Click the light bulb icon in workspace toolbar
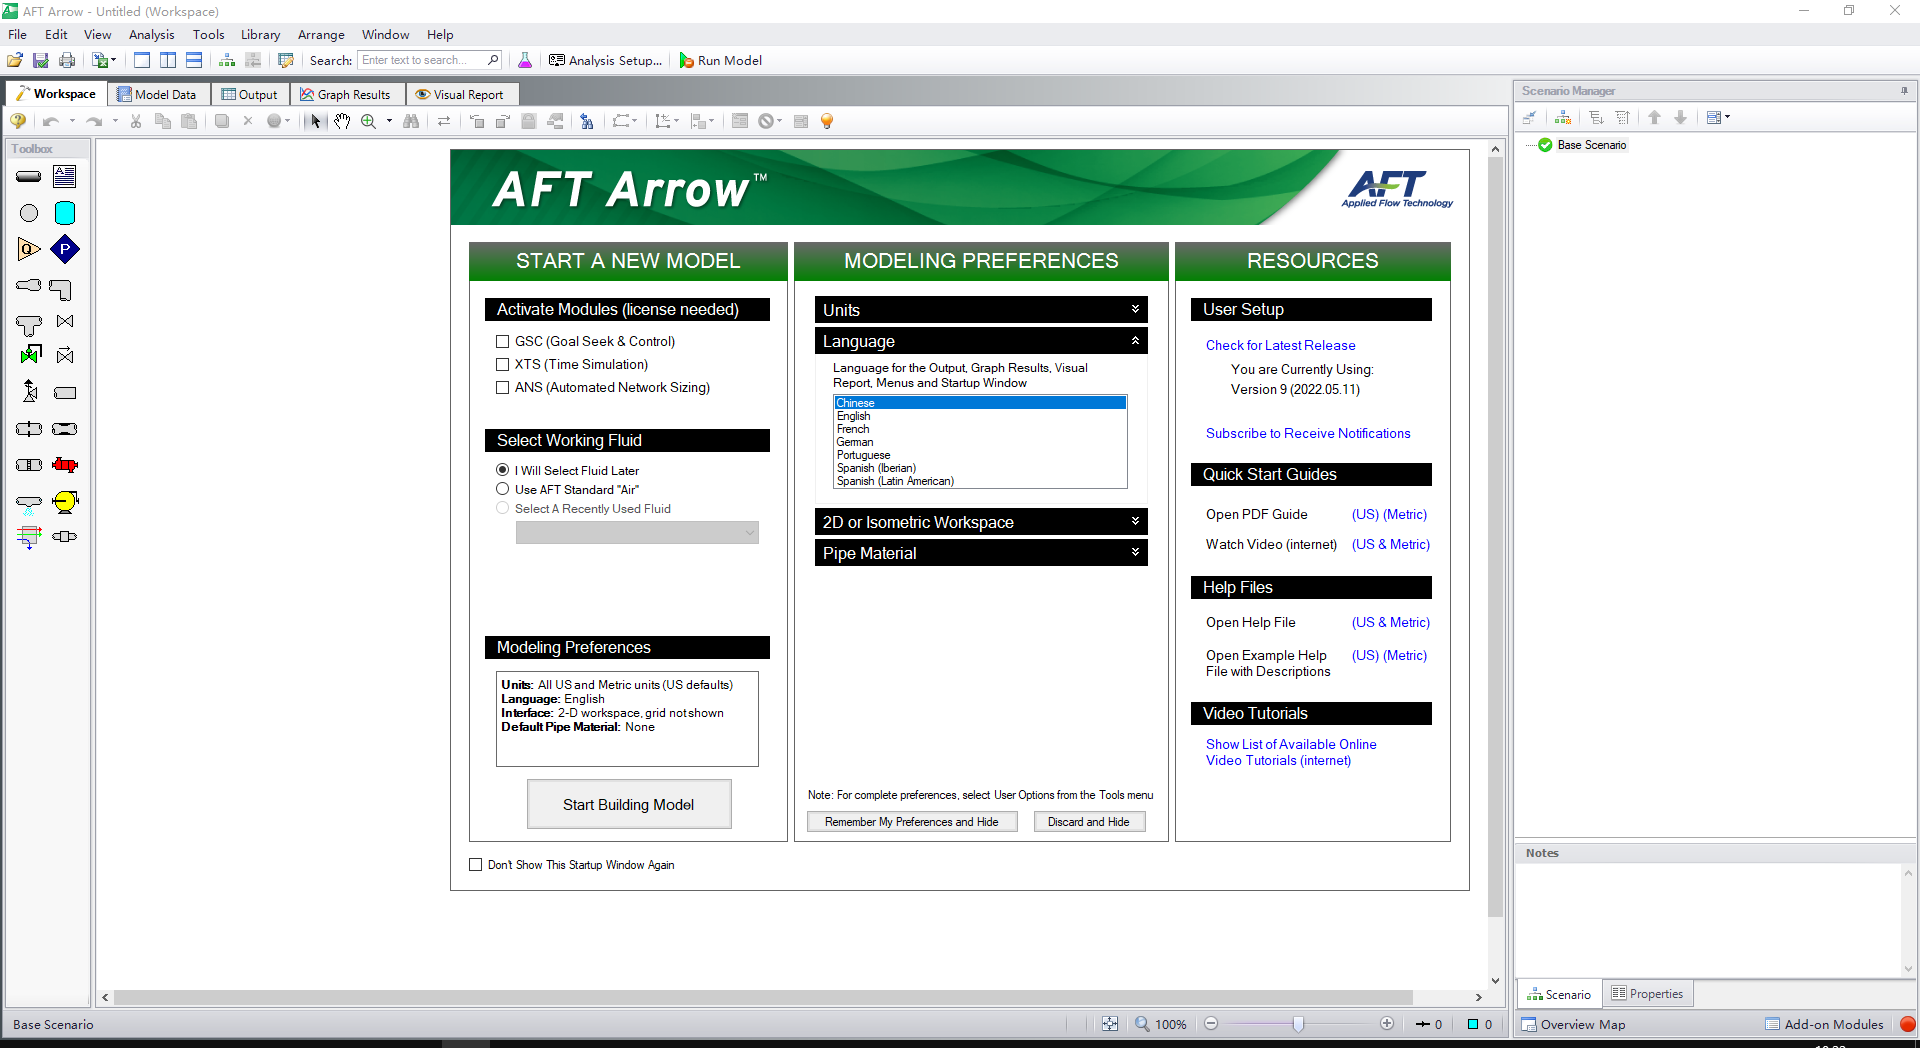The height and width of the screenshot is (1048, 1920). pos(827,121)
